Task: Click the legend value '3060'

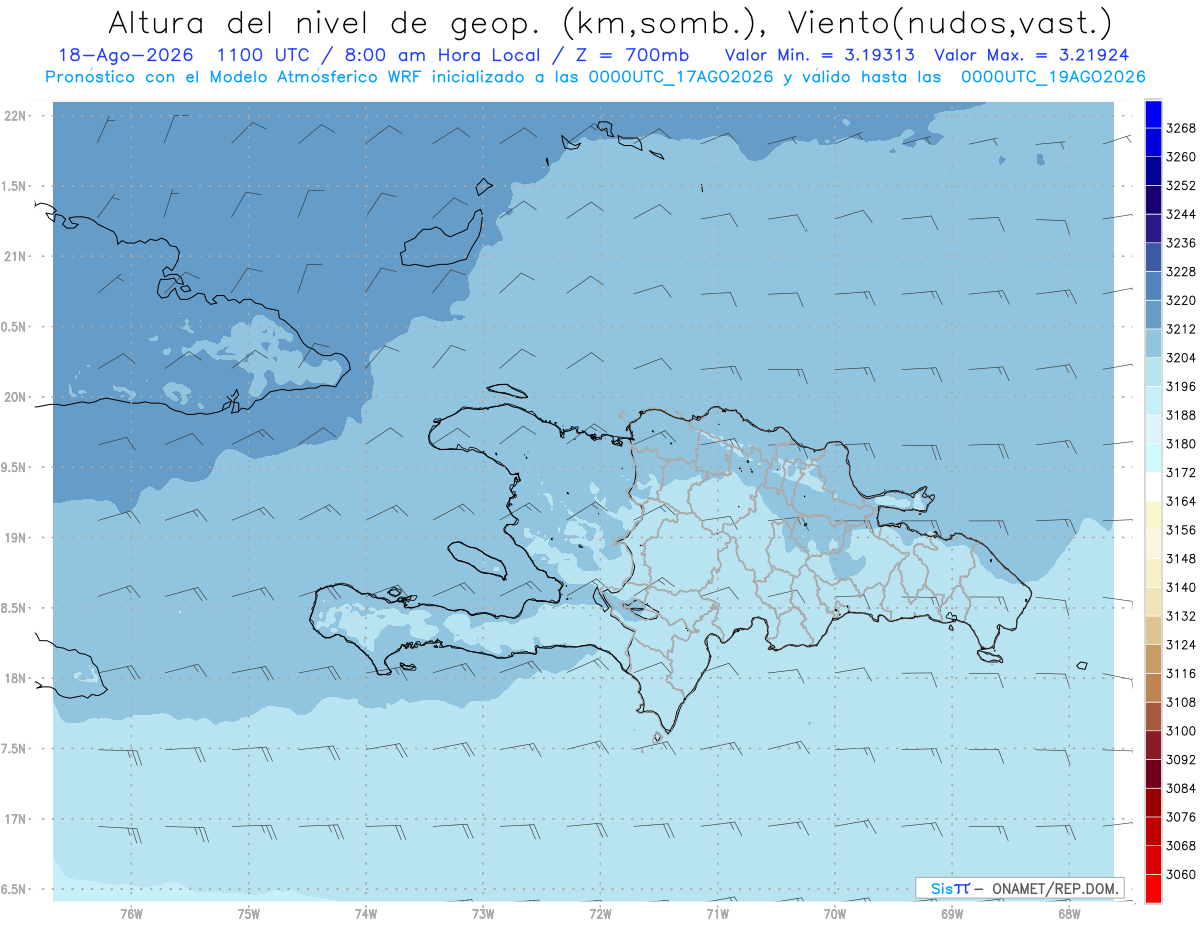Action: (1181, 875)
